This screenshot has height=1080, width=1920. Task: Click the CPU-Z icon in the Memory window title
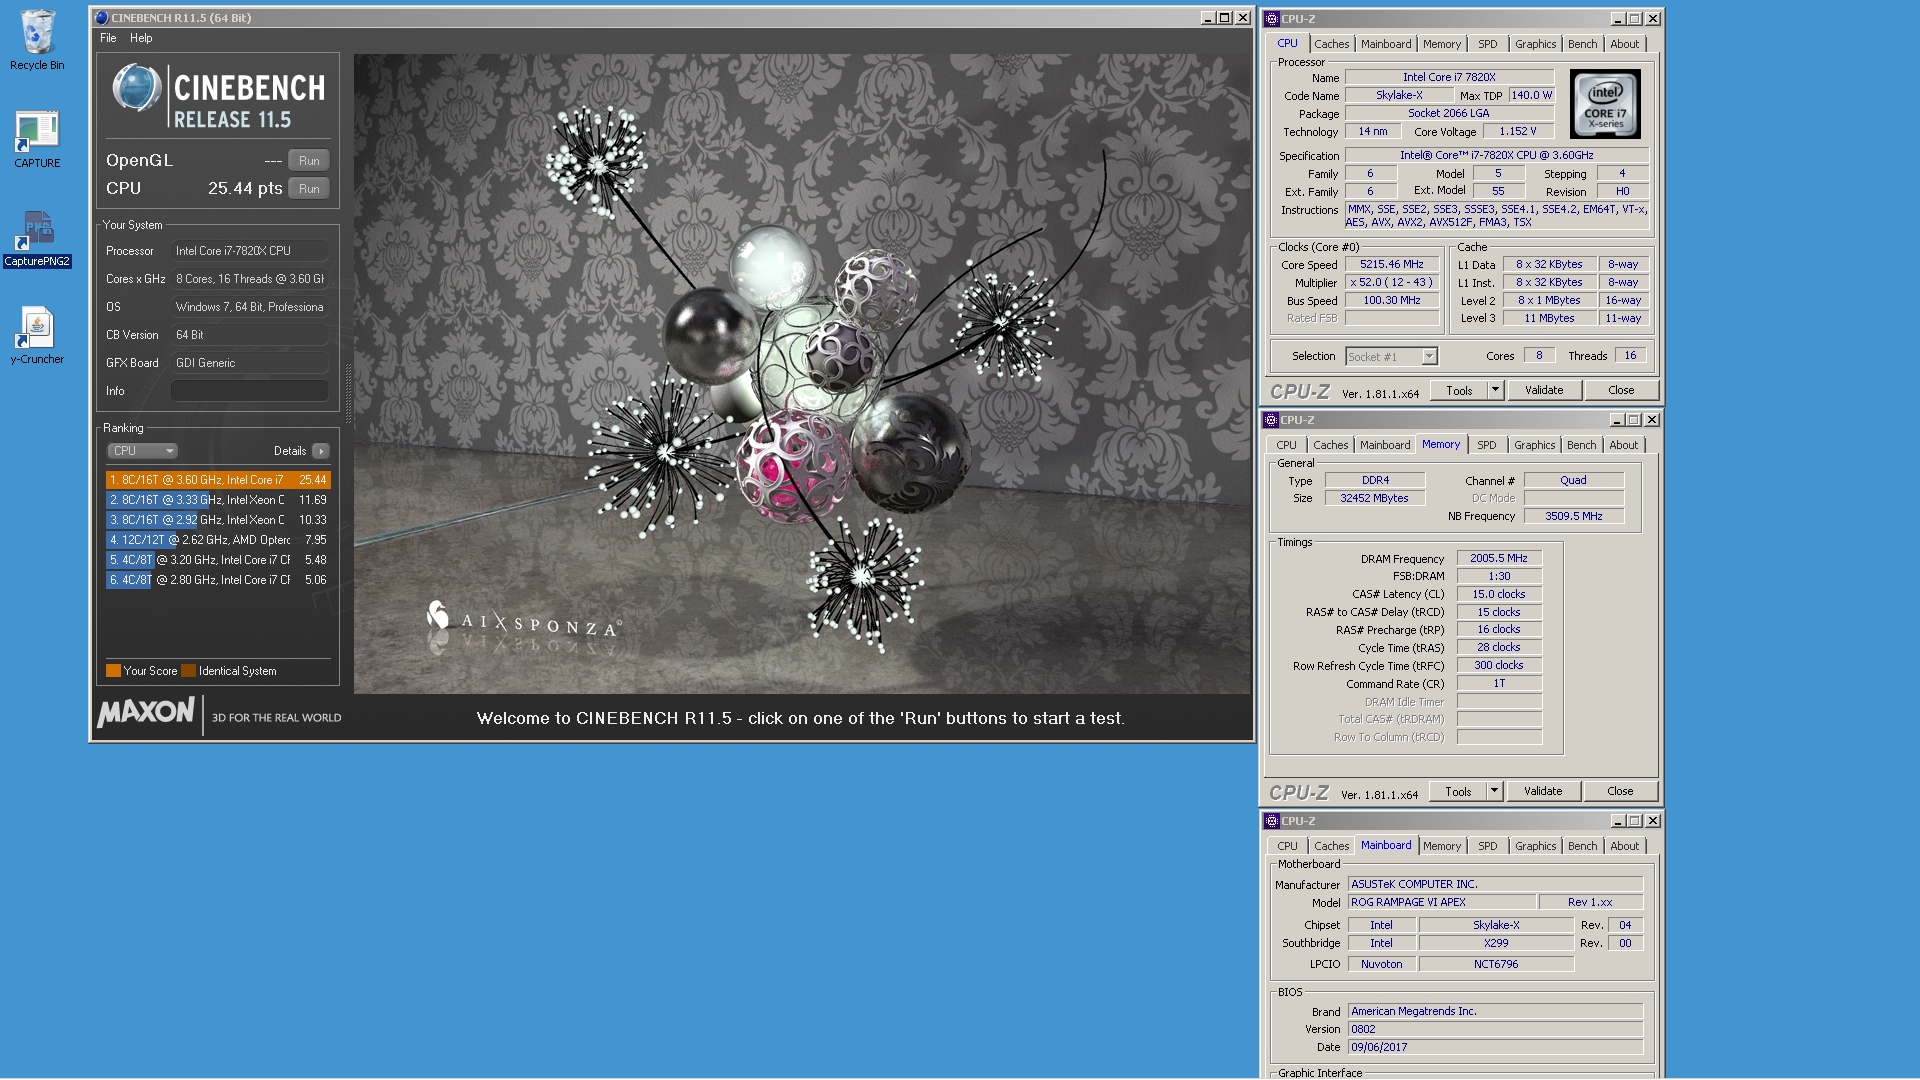click(x=1271, y=420)
